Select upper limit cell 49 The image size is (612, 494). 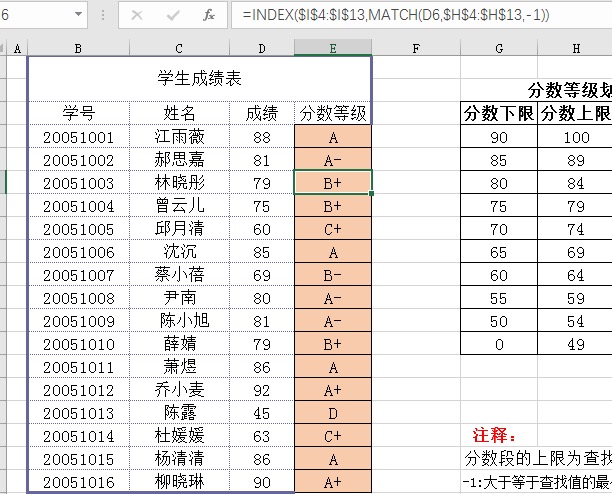[575, 344]
